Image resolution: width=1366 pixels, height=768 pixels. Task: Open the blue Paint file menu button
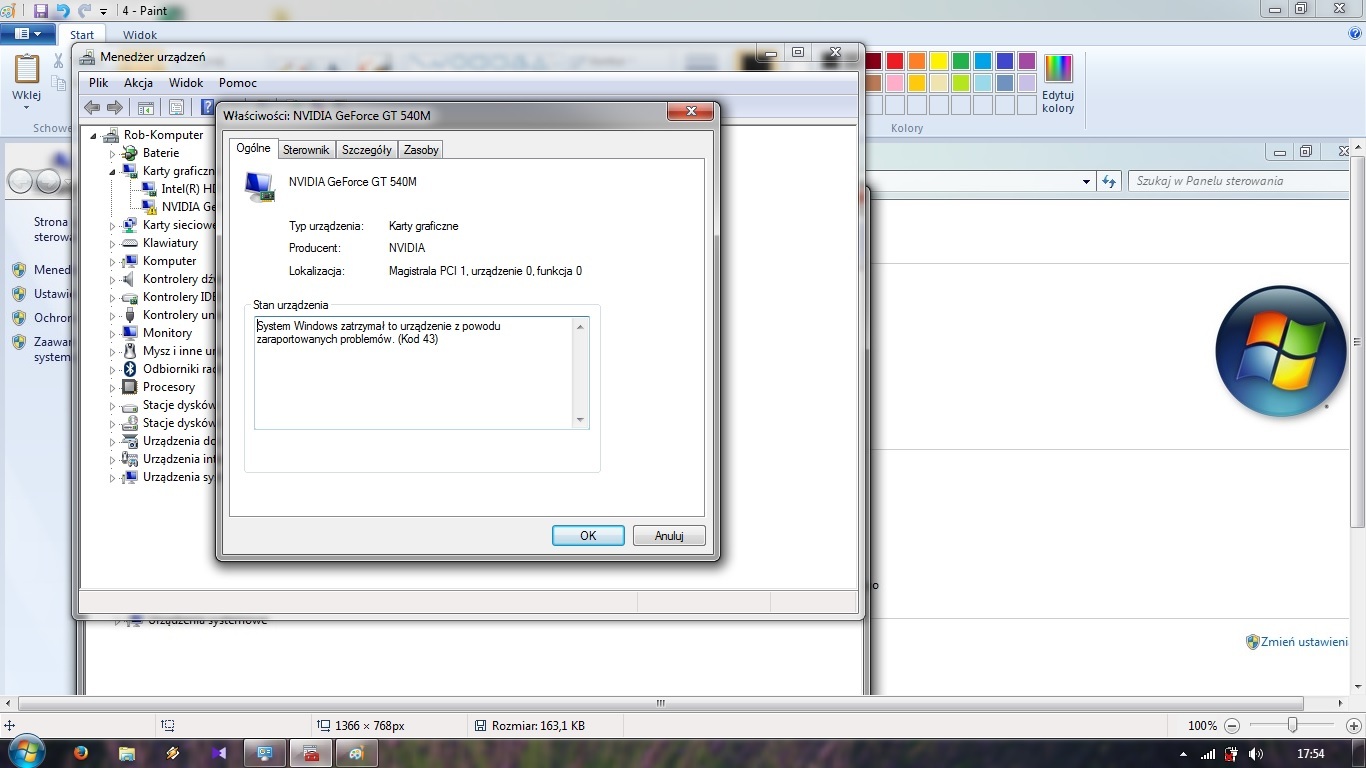click(x=28, y=34)
